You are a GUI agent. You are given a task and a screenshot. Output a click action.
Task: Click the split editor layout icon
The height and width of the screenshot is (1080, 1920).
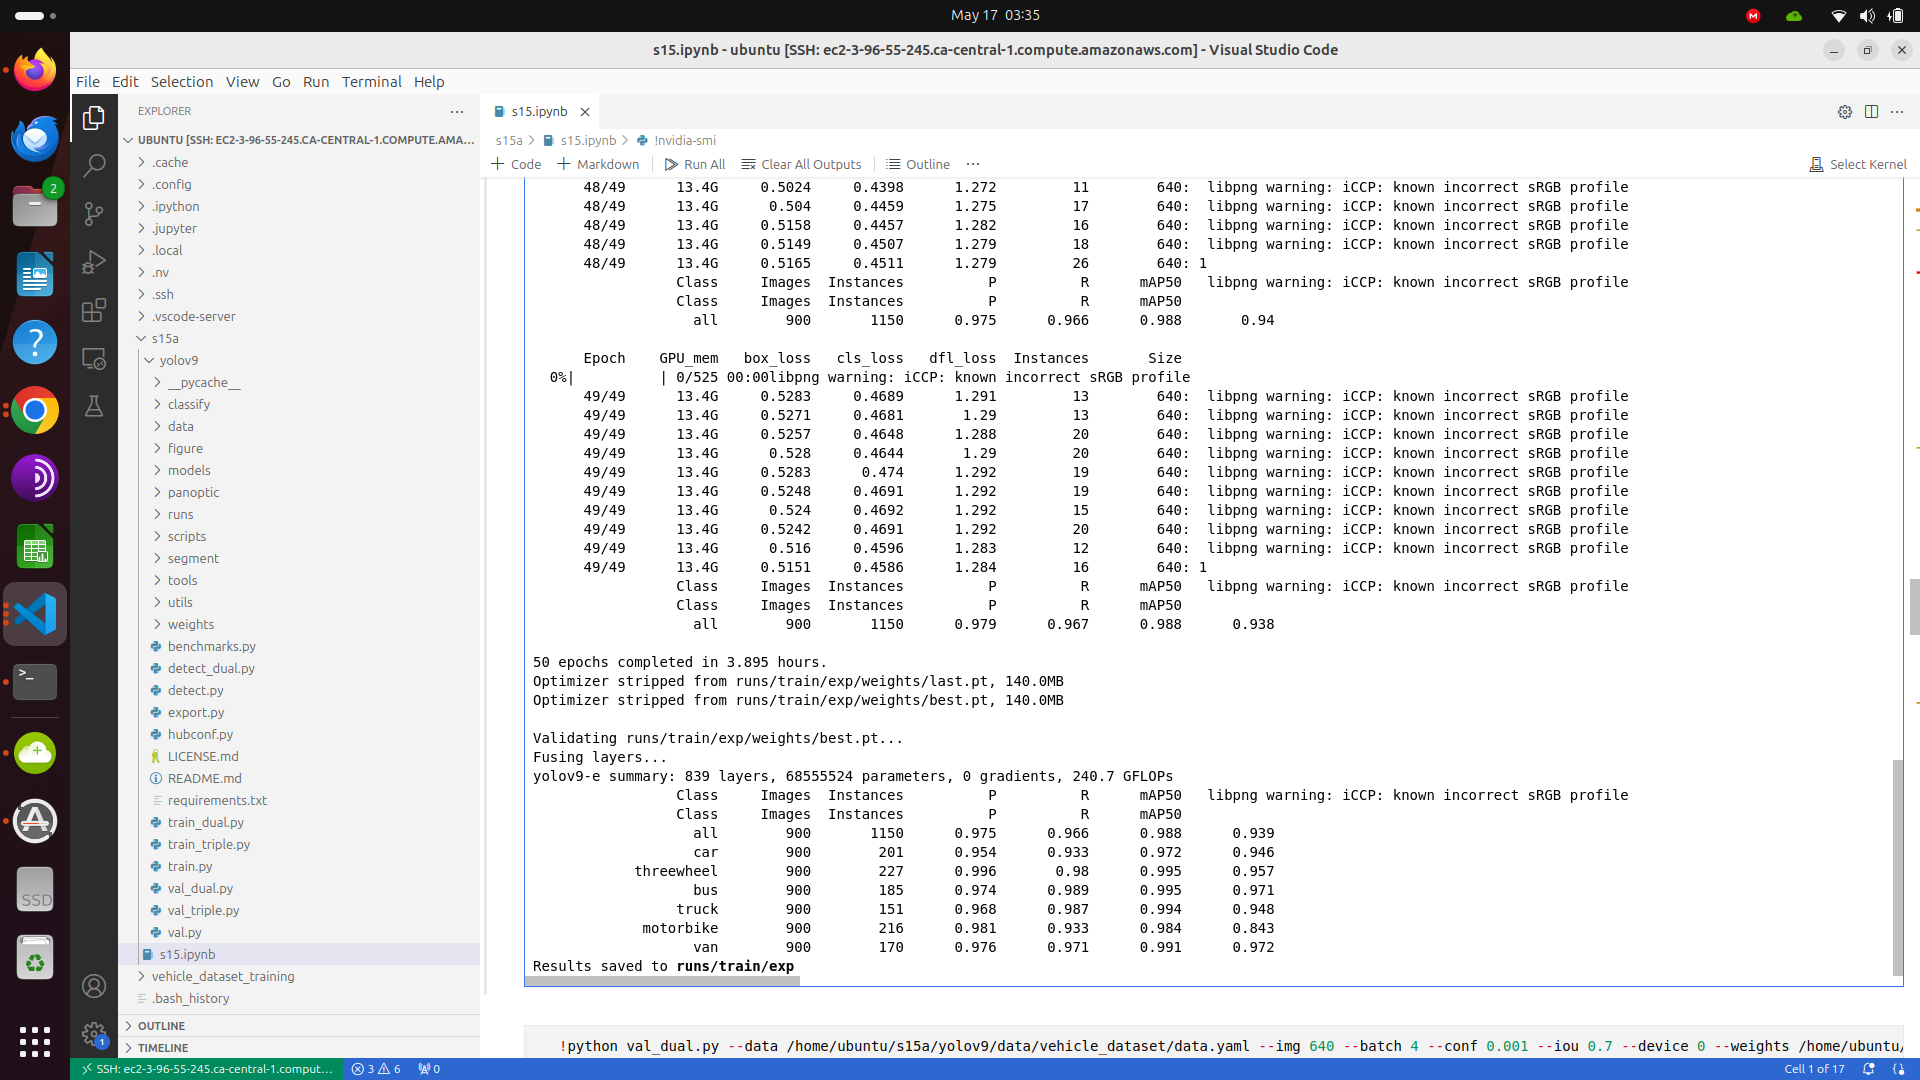[x=1871, y=112]
